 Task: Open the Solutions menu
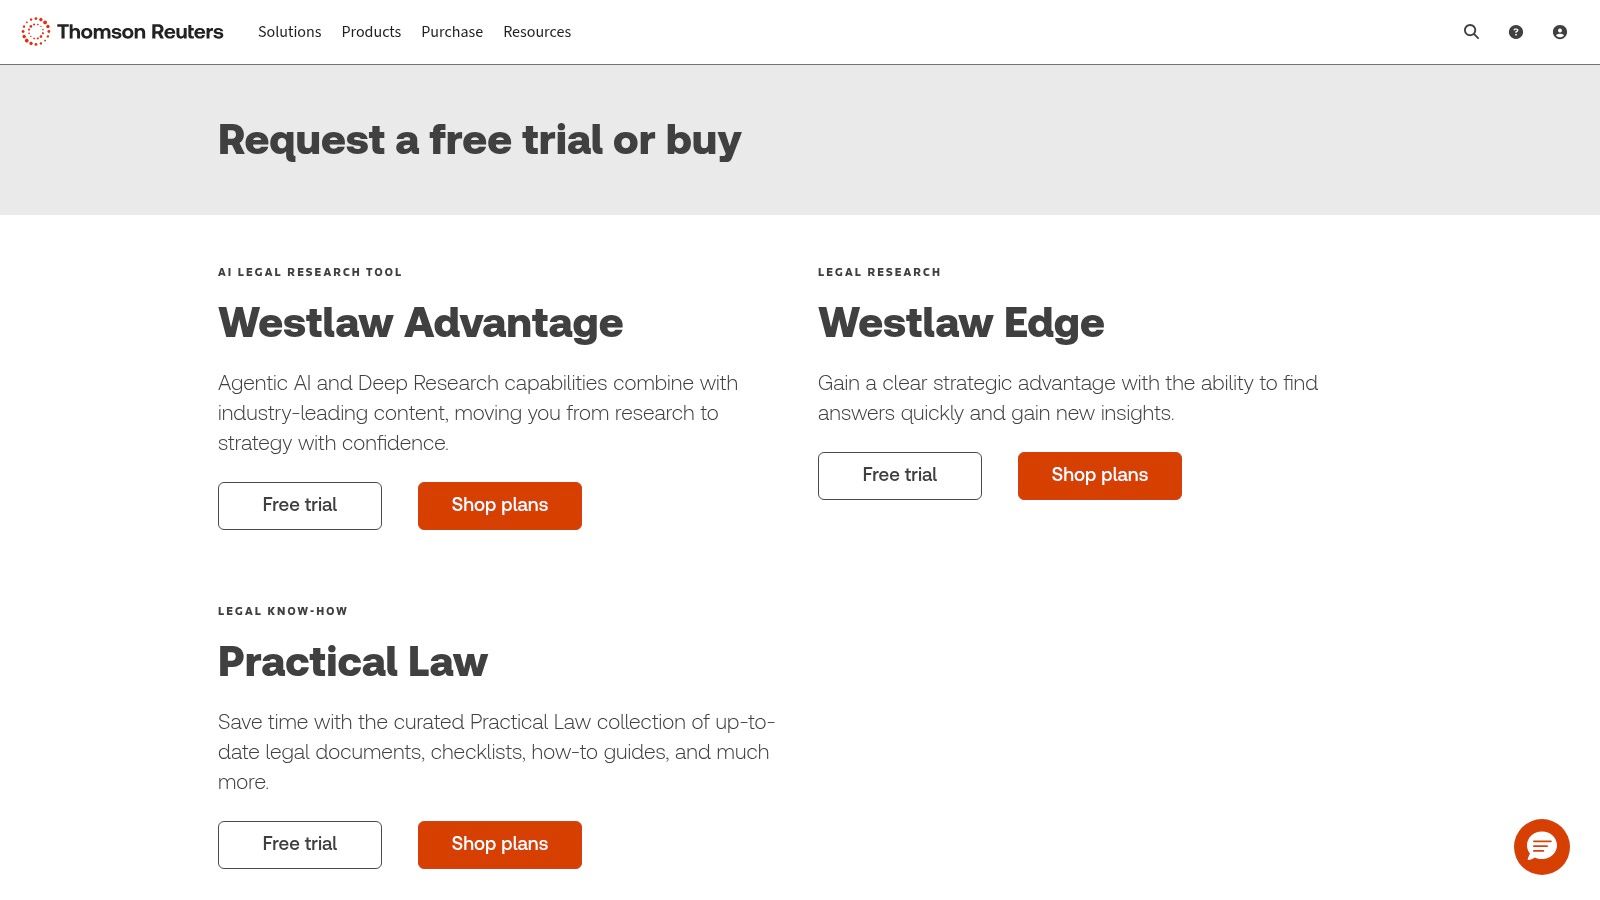[289, 31]
